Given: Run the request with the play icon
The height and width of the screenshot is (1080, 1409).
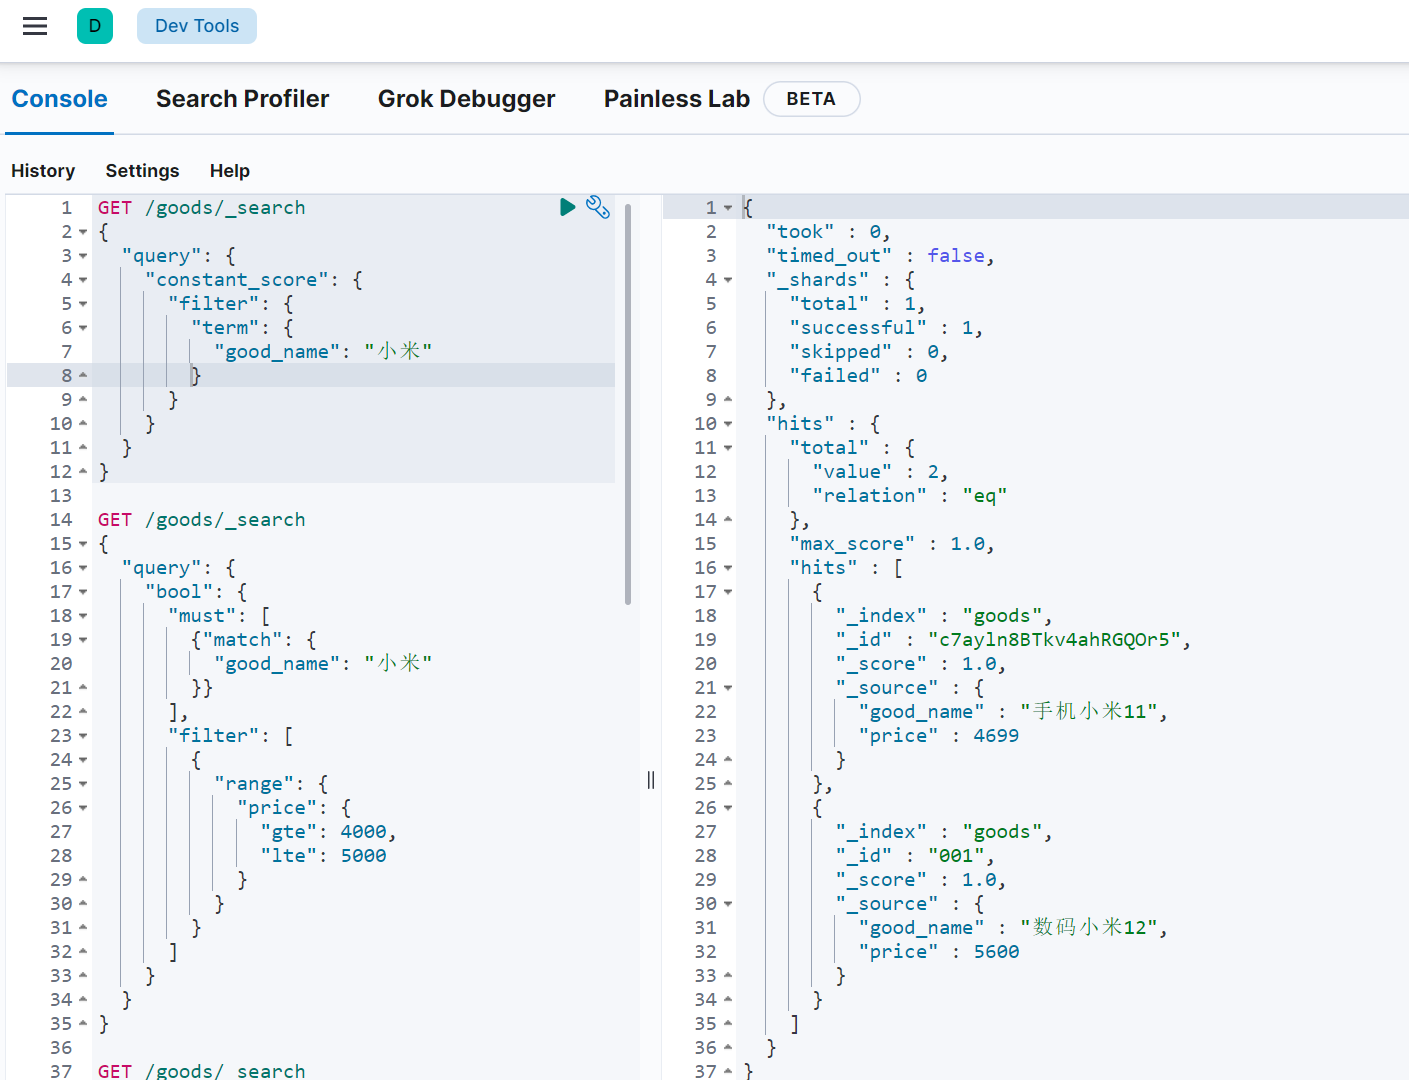Looking at the screenshot, I should (x=567, y=207).
